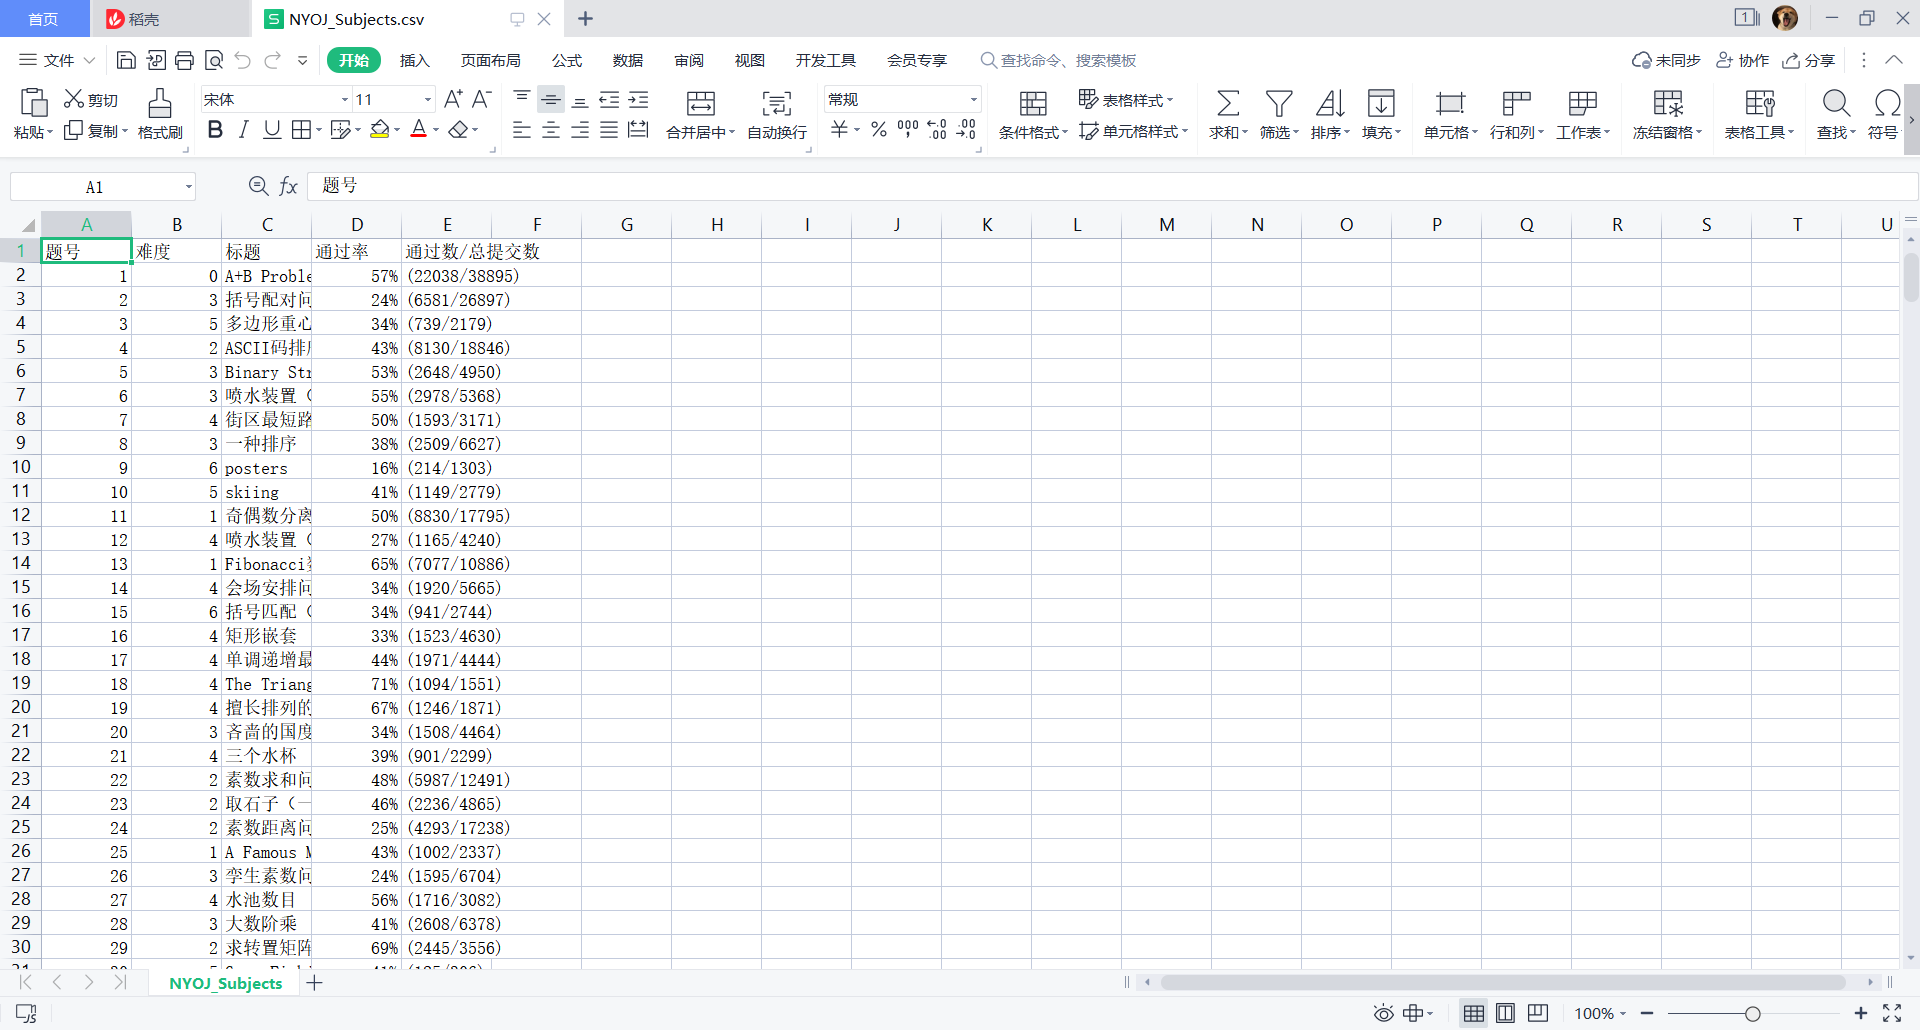
Task: Collapse the ribbon with the chevron
Action: (x=1894, y=60)
